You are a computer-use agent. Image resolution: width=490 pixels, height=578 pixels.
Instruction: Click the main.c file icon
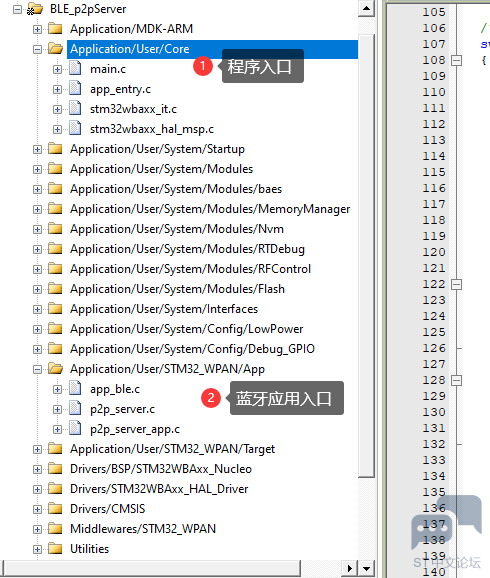point(76,68)
